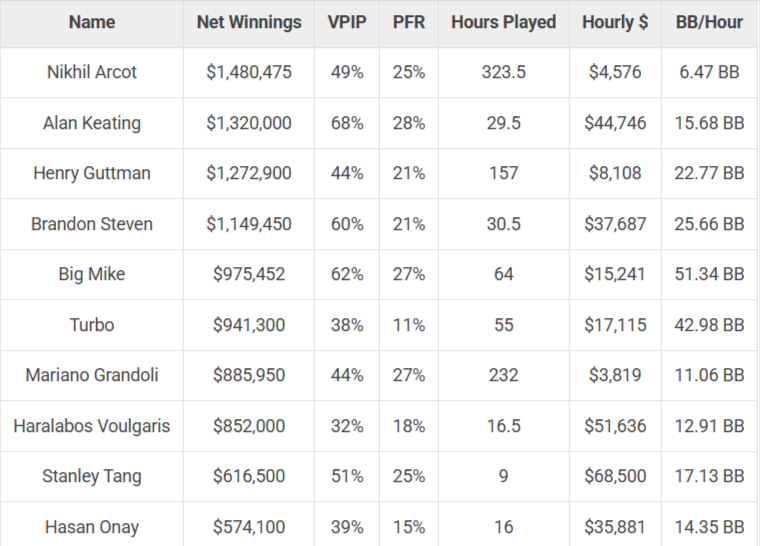The image size is (760, 546).
Task: Click the PFR column header
Action: coord(409,22)
